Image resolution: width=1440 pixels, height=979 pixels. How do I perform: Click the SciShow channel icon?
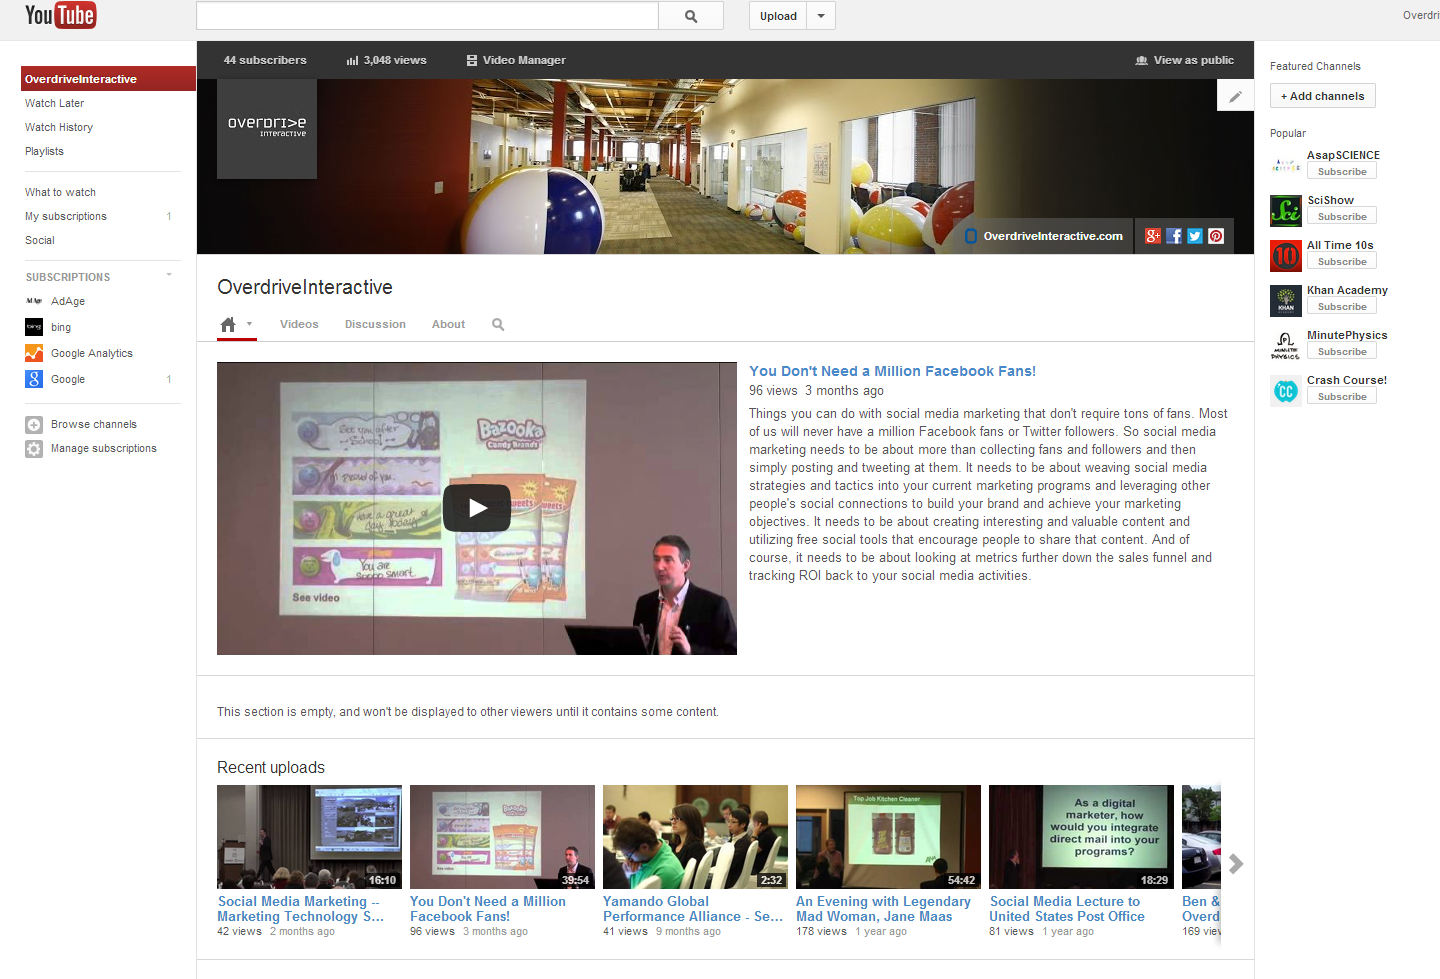coord(1286,211)
